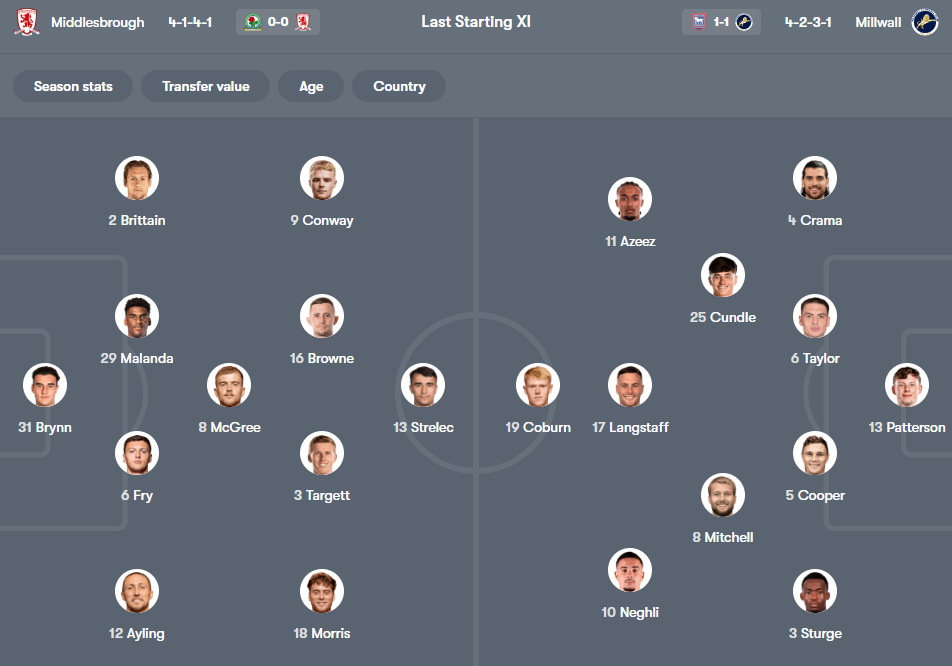Select the Country filter pill
This screenshot has height=666, width=952.
tap(399, 86)
